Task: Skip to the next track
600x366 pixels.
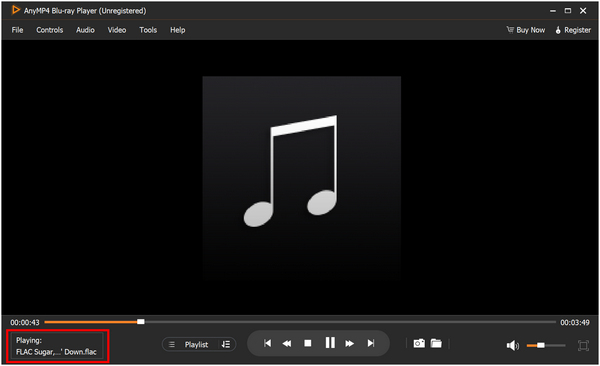Action: click(370, 343)
